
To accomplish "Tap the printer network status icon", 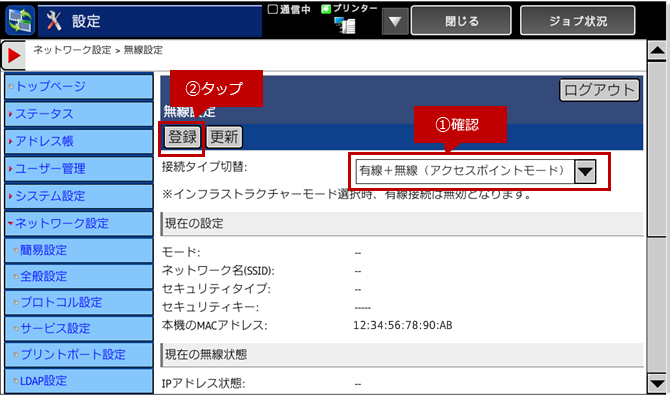I will pos(345,25).
